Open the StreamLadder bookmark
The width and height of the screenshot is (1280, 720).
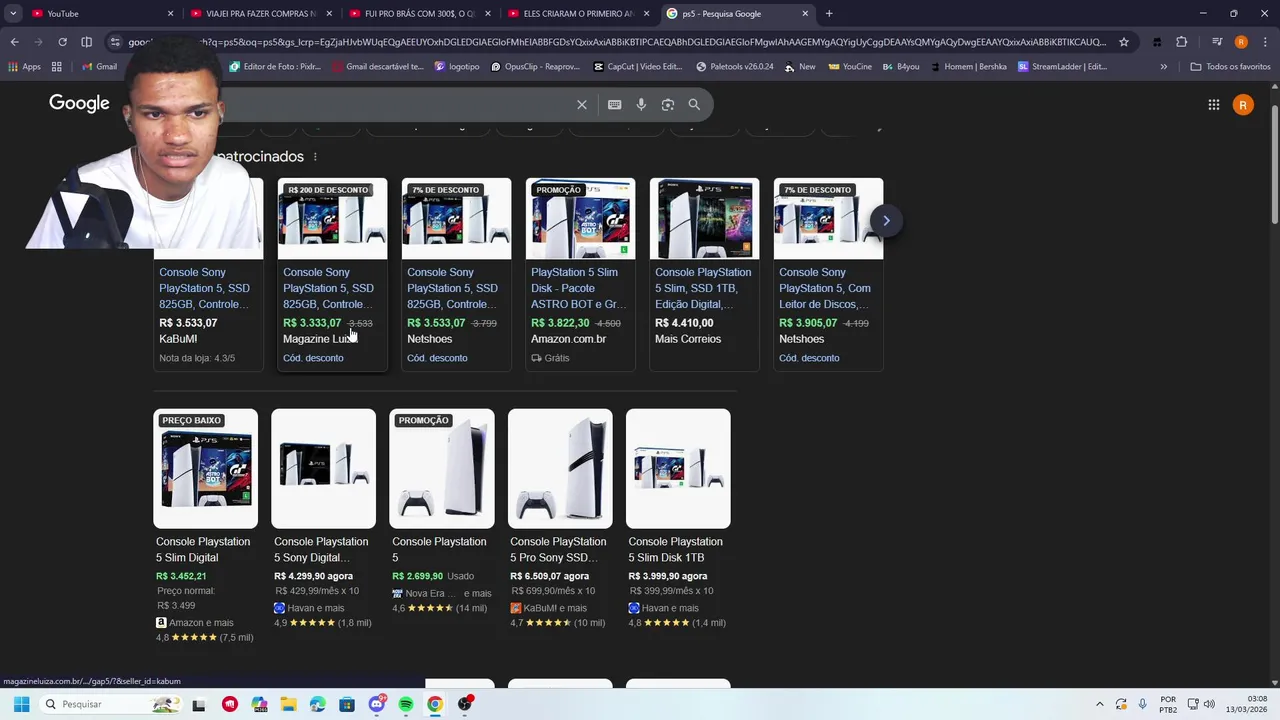tap(1062, 66)
